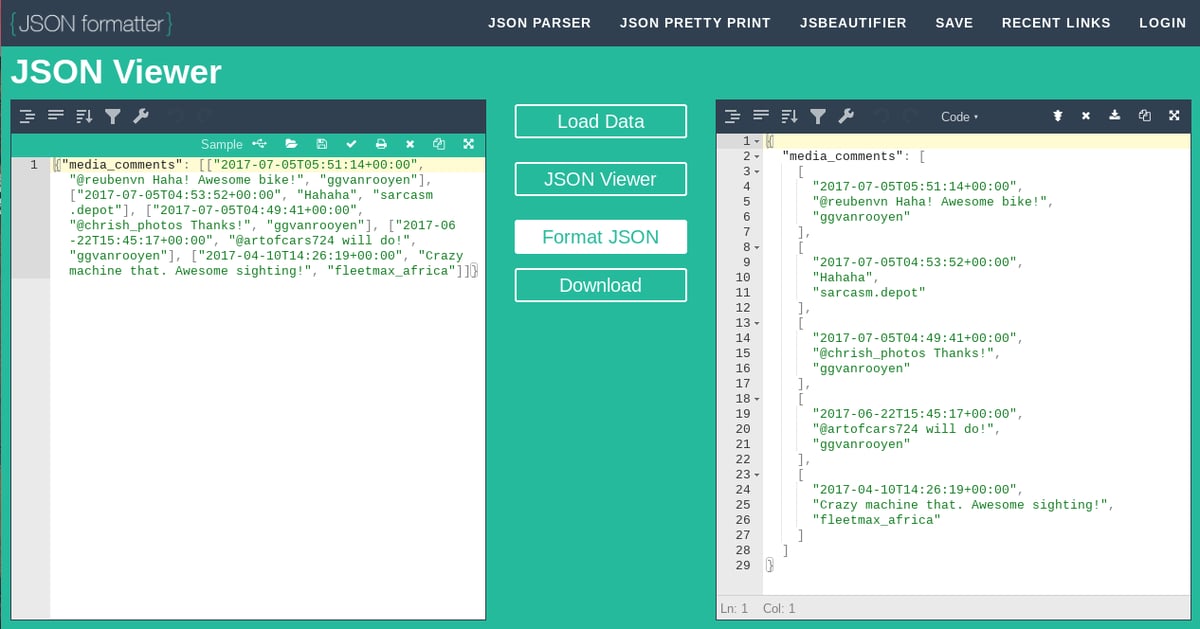Open JSON PARSER from the top menu
This screenshot has height=629, width=1200.
click(x=539, y=22)
